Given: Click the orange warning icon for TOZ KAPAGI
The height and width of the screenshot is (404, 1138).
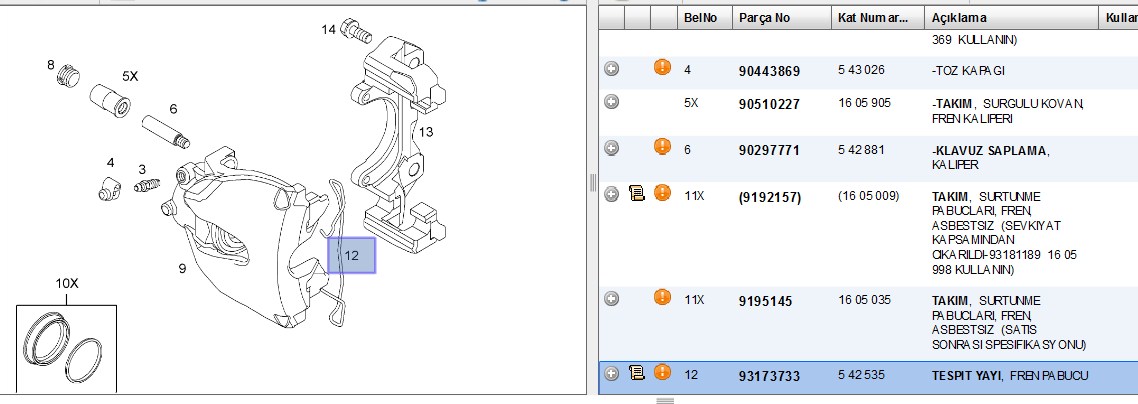Looking at the screenshot, I should 662,67.
